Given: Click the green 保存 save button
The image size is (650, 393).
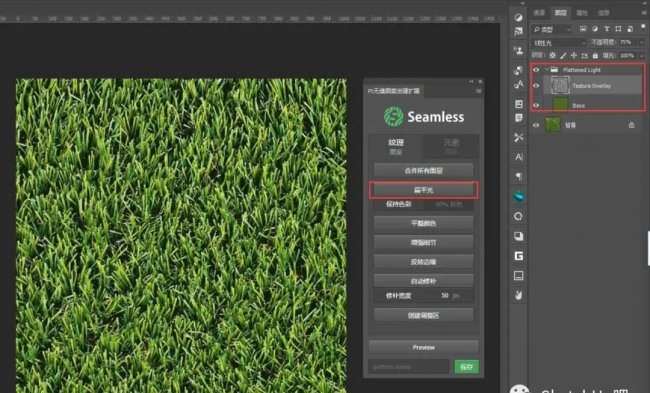Looking at the screenshot, I should [x=466, y=366].
